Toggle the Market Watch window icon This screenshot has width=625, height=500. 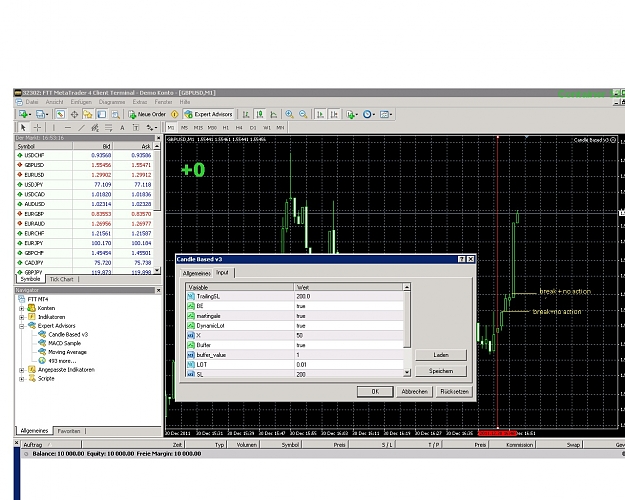pyautogui.click(x=60, y=114)
